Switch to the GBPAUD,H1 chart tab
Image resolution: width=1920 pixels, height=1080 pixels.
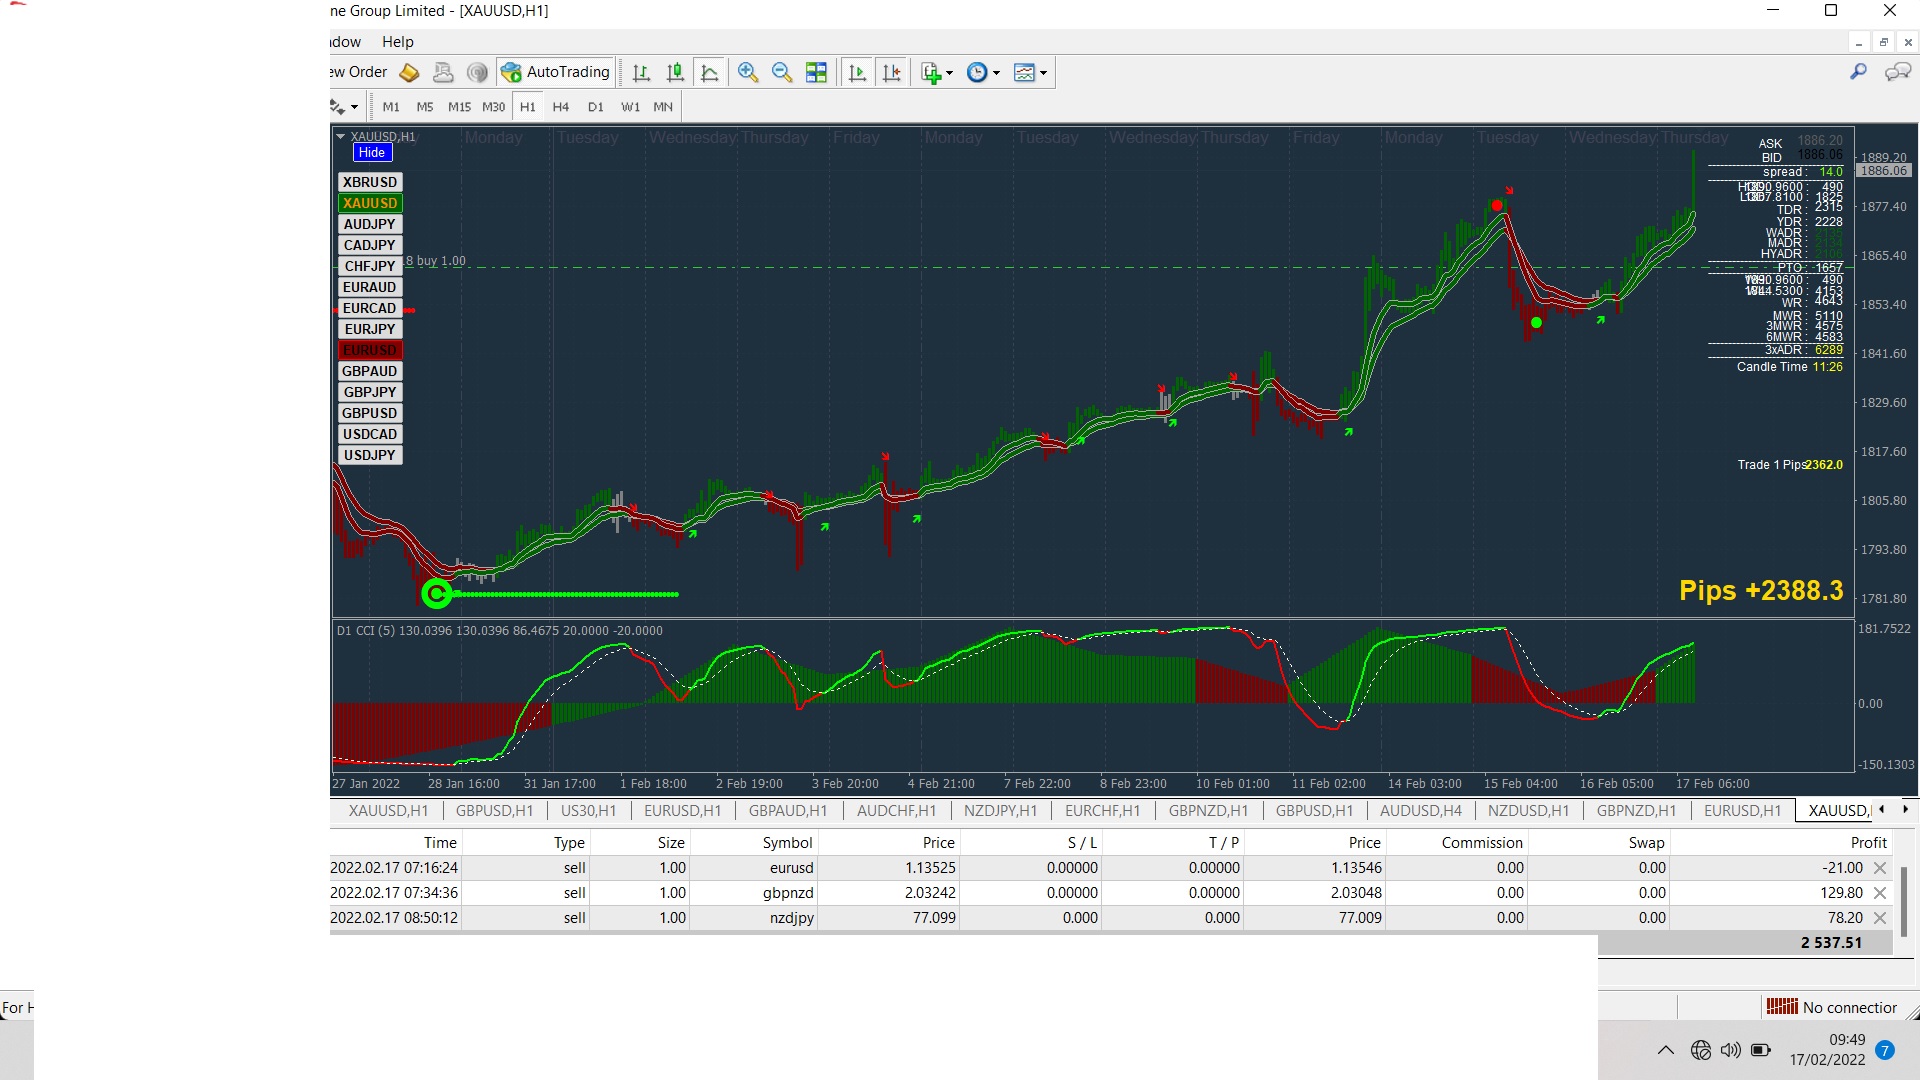coord(788,811)
